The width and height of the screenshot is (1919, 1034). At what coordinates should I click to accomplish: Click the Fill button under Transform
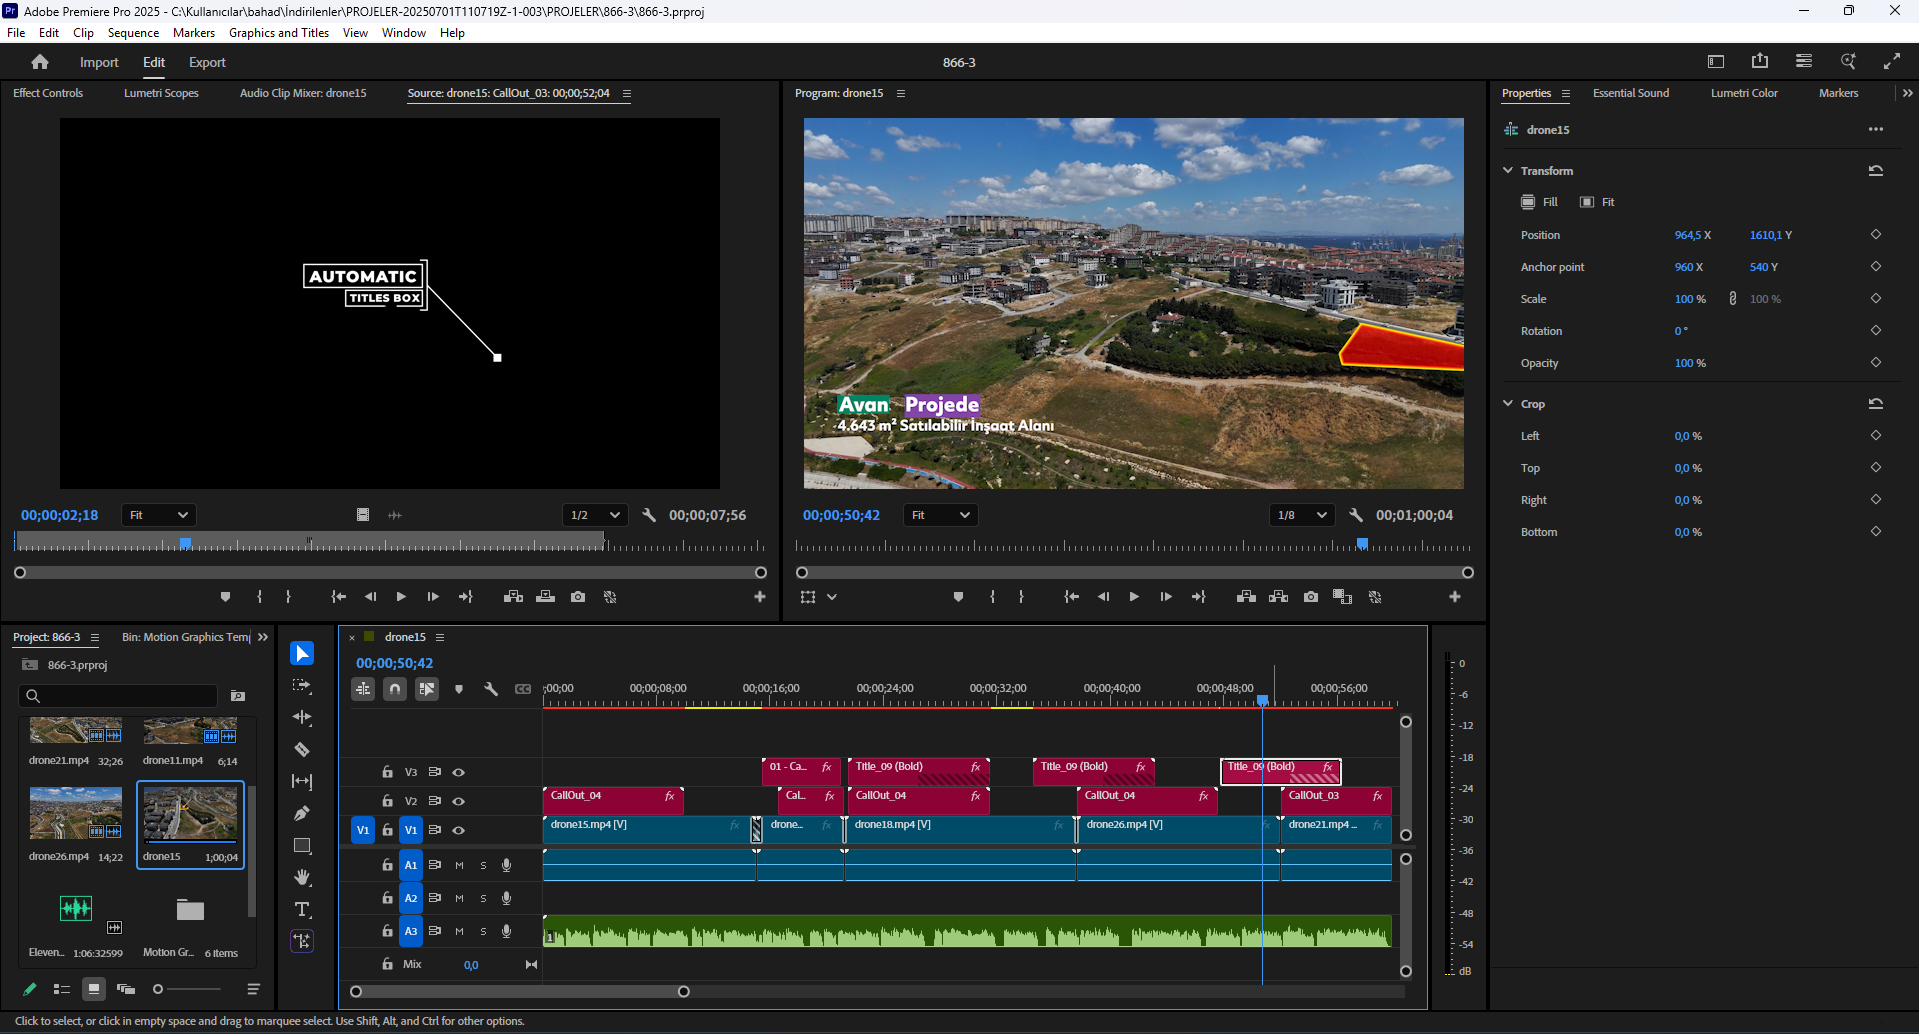[x=1540, y=202]
